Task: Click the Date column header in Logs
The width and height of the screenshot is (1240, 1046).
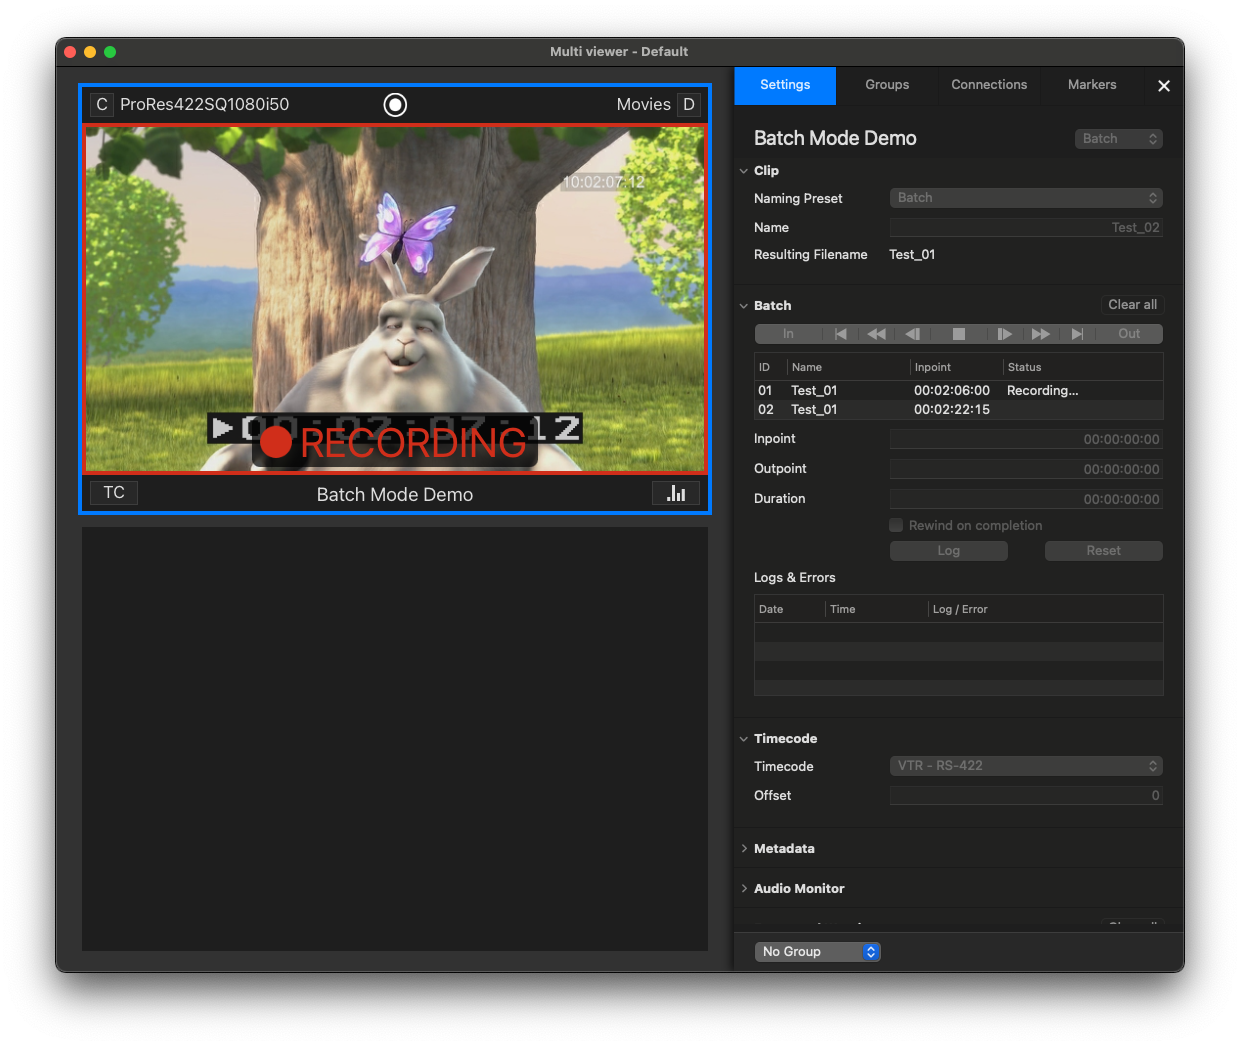Action: pos(789,609)
